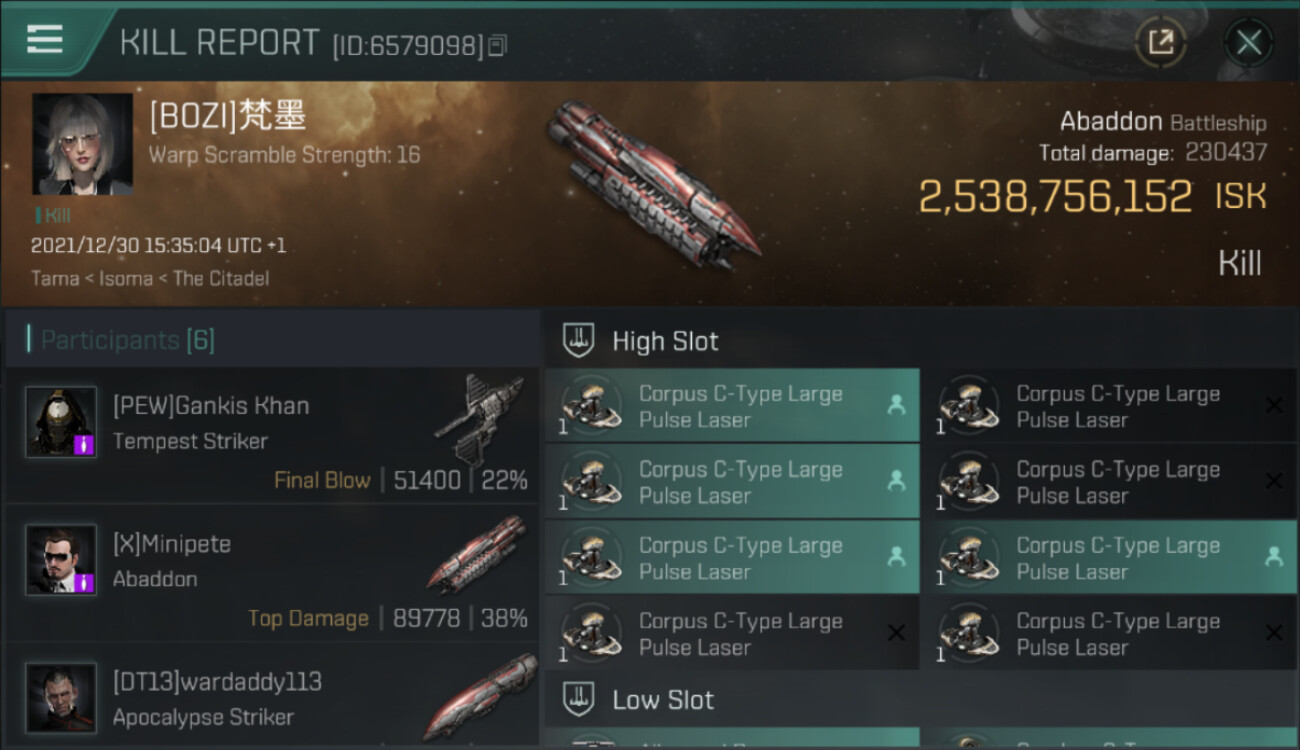The width and height of the screenshot is (1300, 750).
Task: Copy the kill report ID
Action: click(x=498, y=45)
